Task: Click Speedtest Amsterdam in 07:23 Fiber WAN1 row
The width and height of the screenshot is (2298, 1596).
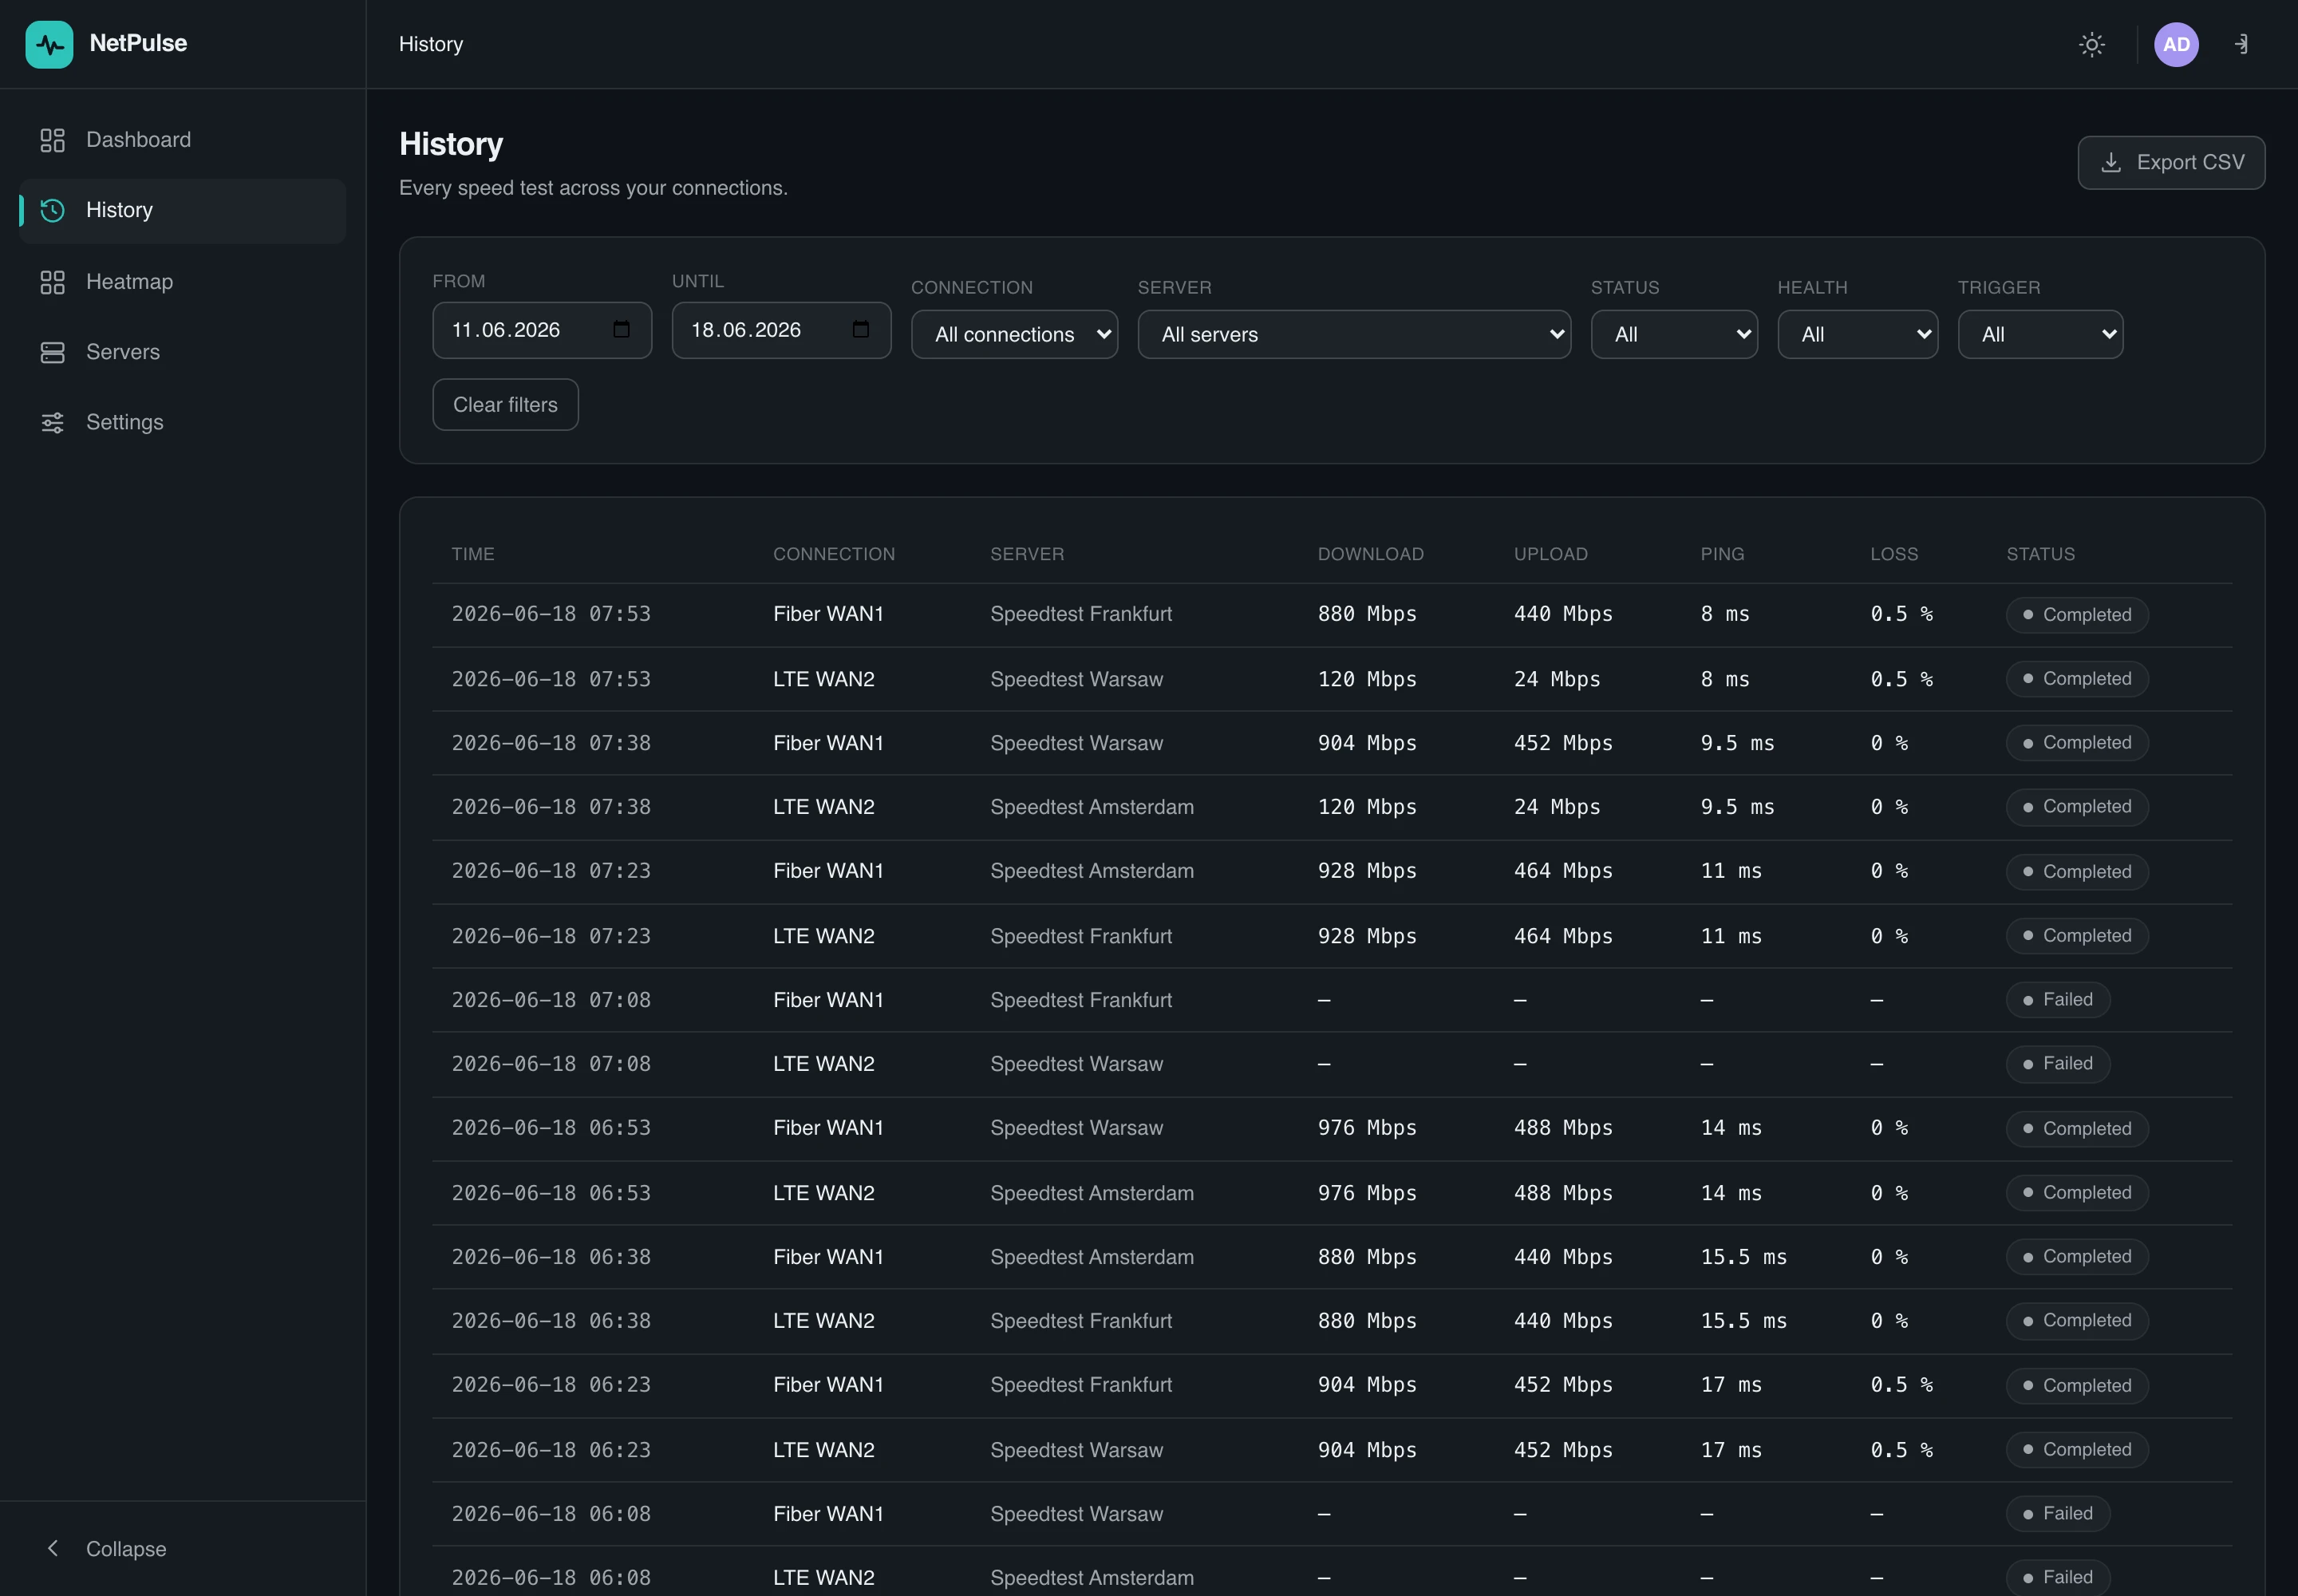Action: pyautogui.click(x=1092, y=871)
